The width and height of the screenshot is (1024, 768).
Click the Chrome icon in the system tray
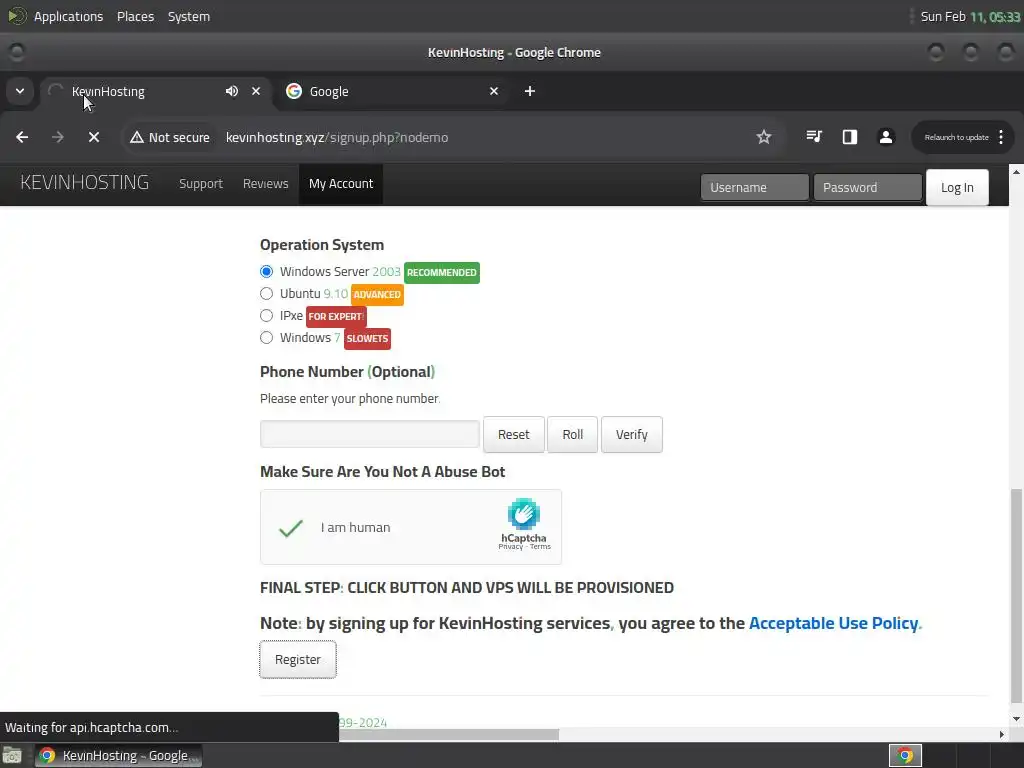pyautogui.click(x=905, y=756)
